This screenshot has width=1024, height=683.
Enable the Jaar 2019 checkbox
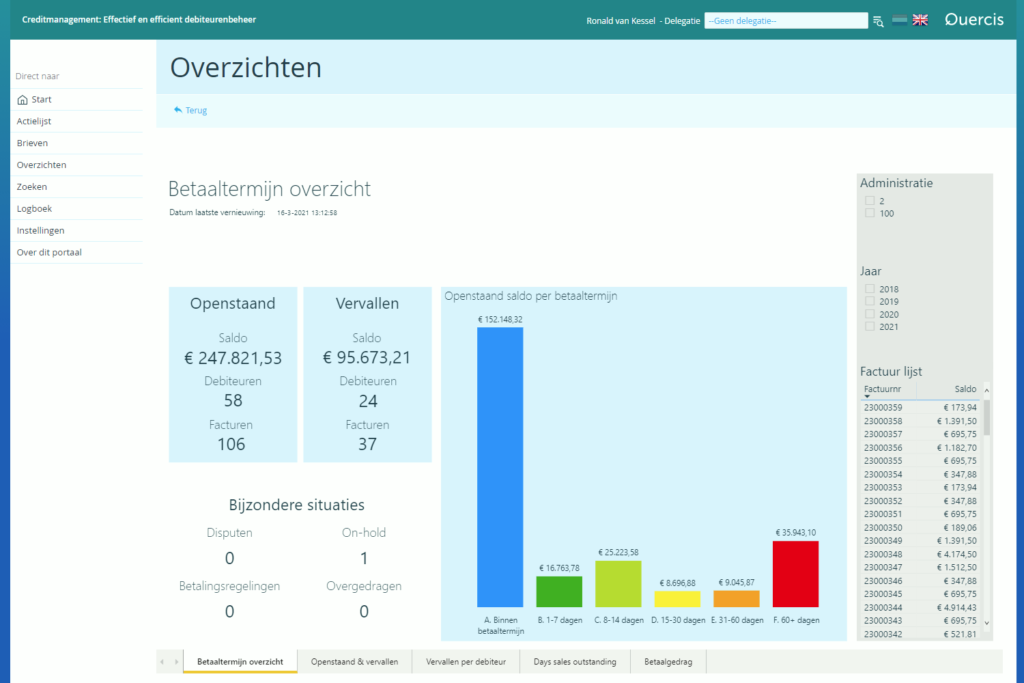(869, 301)
